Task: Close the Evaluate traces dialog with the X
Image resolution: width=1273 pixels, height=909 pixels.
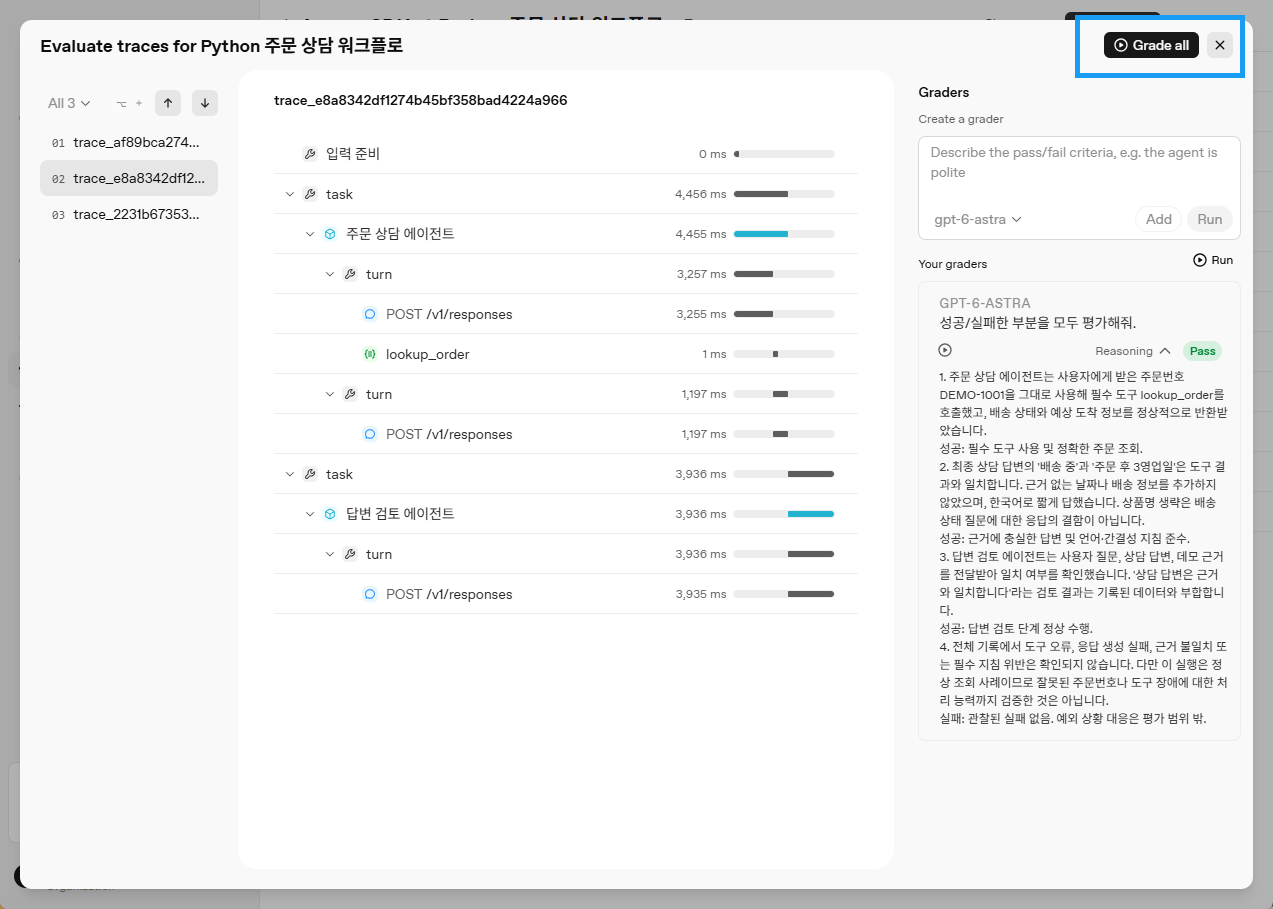Action: click(1220, 45)
